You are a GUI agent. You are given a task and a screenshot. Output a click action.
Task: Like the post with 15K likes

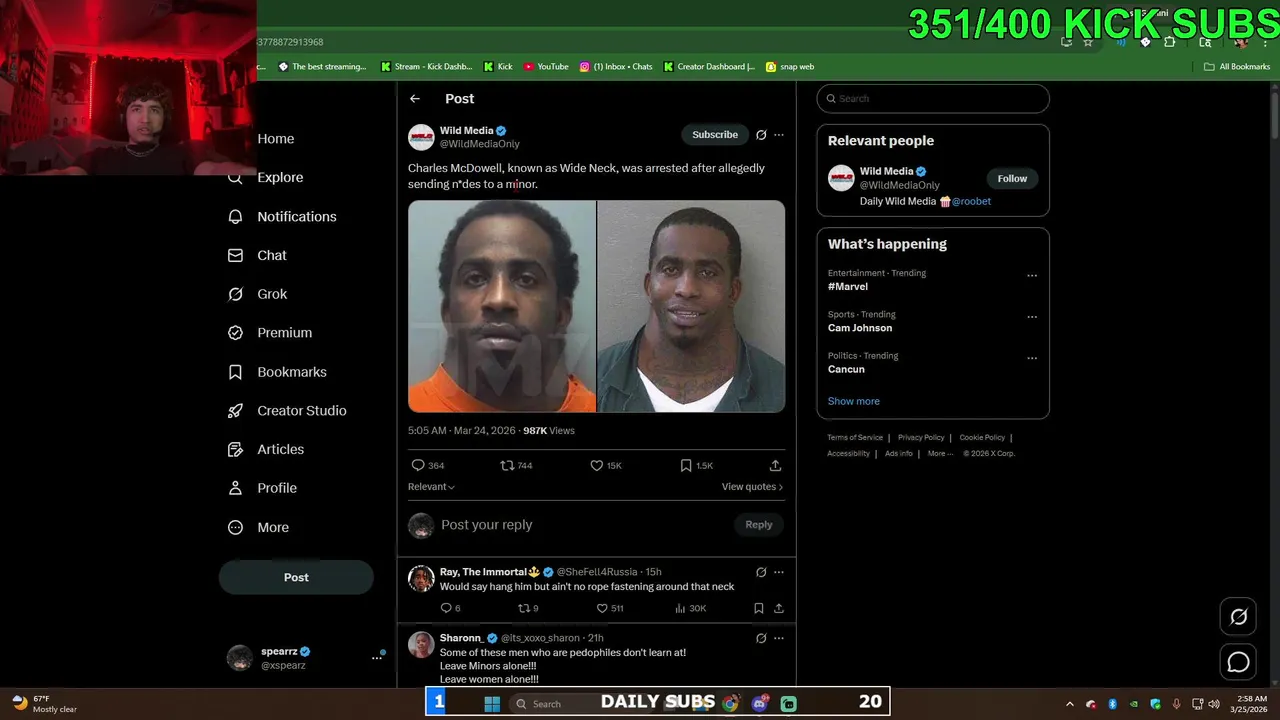pyautogui.click(x=606, y=466)
